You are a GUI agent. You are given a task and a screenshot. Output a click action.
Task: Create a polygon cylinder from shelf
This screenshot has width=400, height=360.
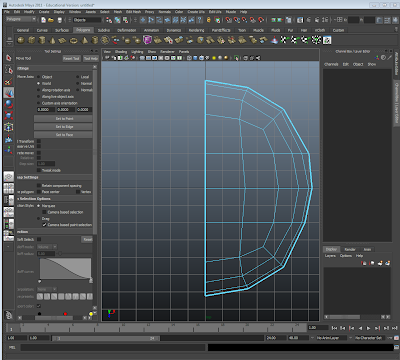click(x=42, y=41)
